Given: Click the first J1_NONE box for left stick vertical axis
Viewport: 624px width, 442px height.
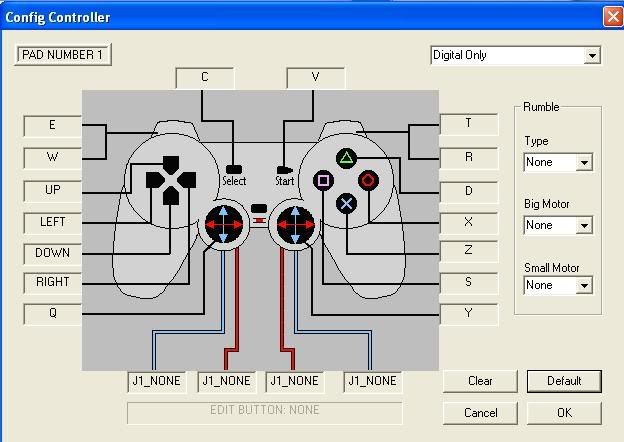Looking at the screenshot, I should [x=157, y=382].
